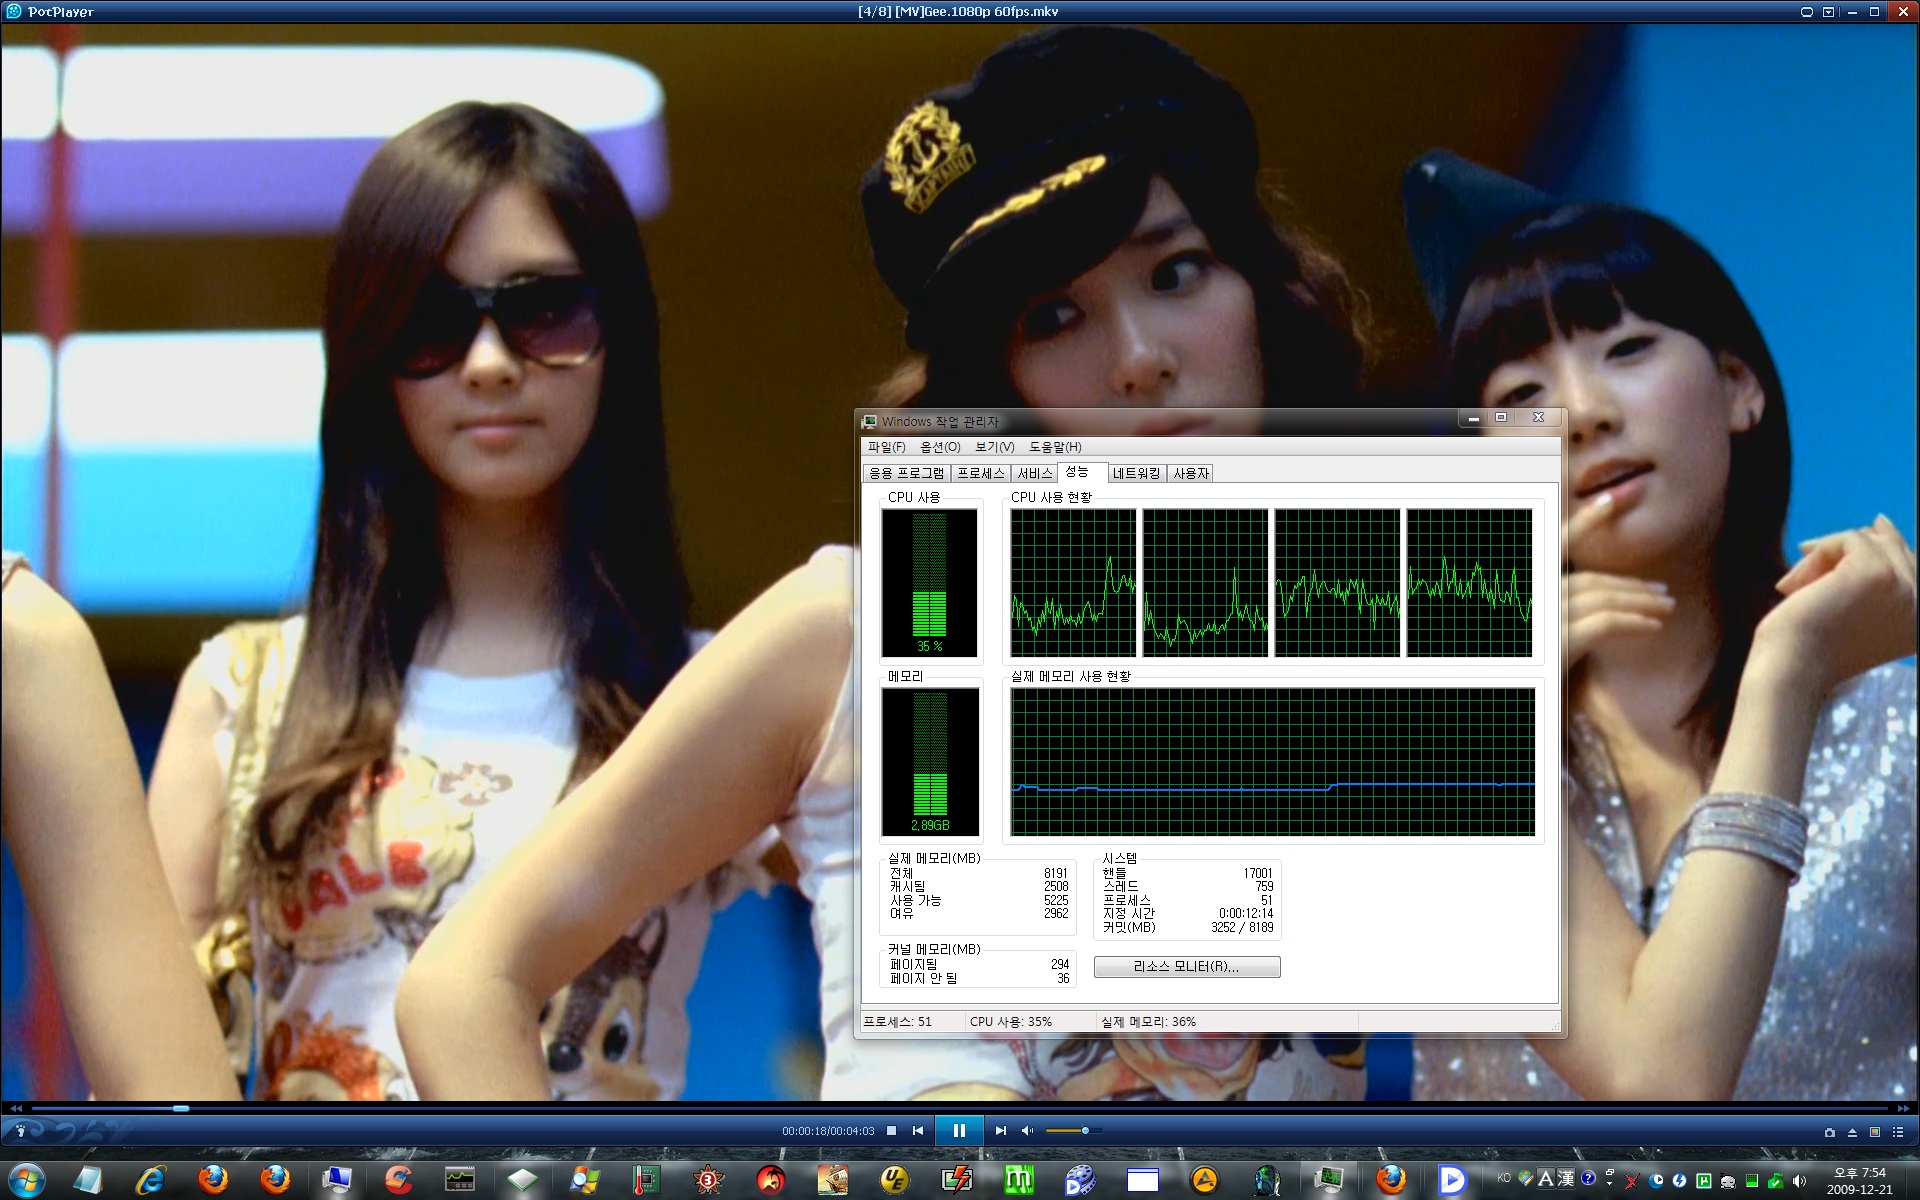
Task: Switch to the 프로세스 tab
Action: tap(980, 473)
